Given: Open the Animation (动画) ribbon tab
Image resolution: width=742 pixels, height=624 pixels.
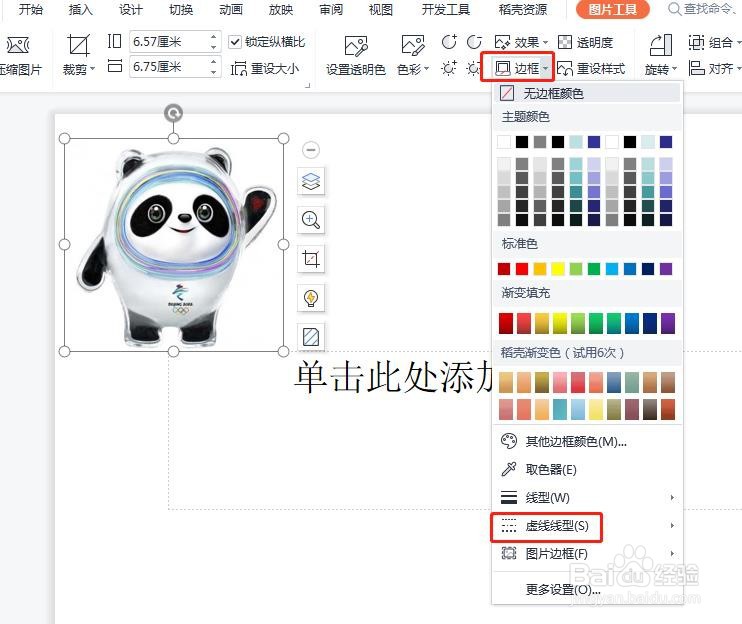Looking at the screenshot, I should [231, 9].
